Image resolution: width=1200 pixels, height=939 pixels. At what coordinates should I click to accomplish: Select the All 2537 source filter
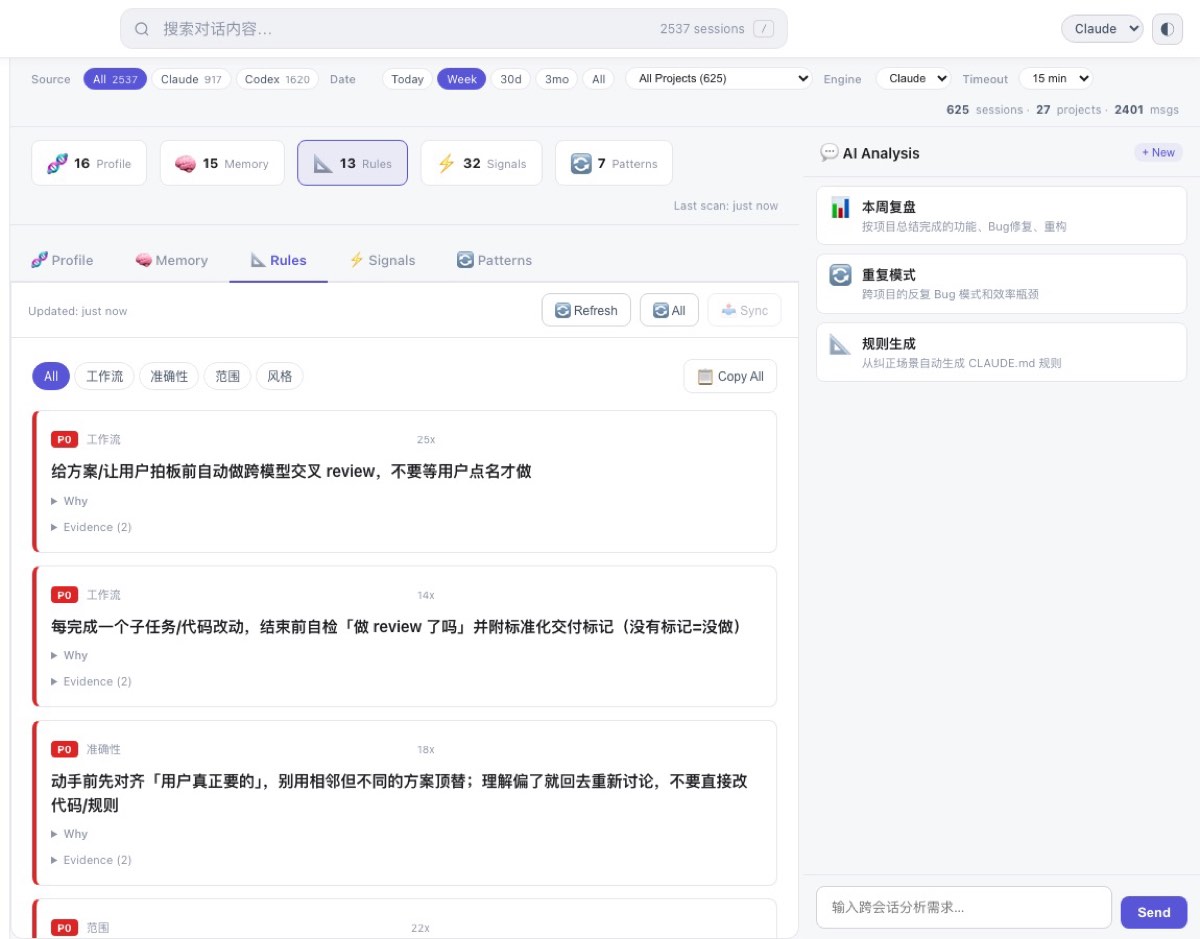pos(115,79)
